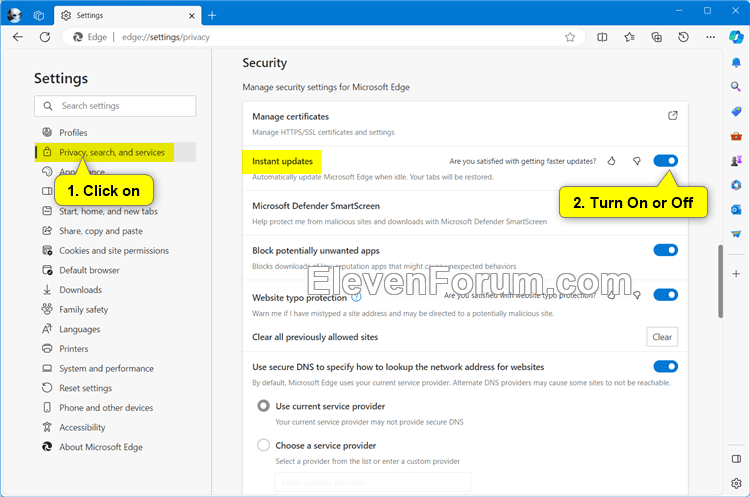Open System and performance settings
The width and height of the screenshot is (750, 497).
coord(115,368)
